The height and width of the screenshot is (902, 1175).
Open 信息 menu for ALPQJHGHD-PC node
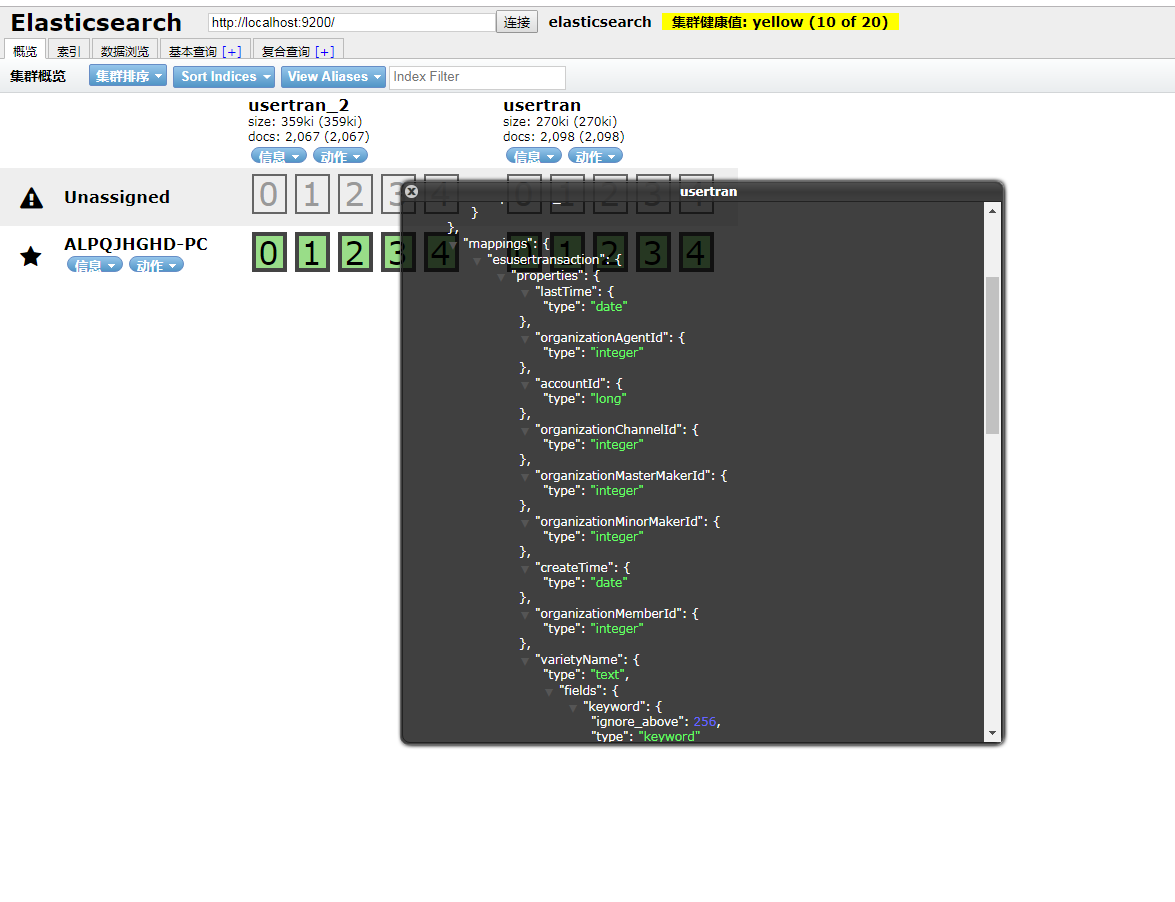pyautogui.click(x=94, y=264)
